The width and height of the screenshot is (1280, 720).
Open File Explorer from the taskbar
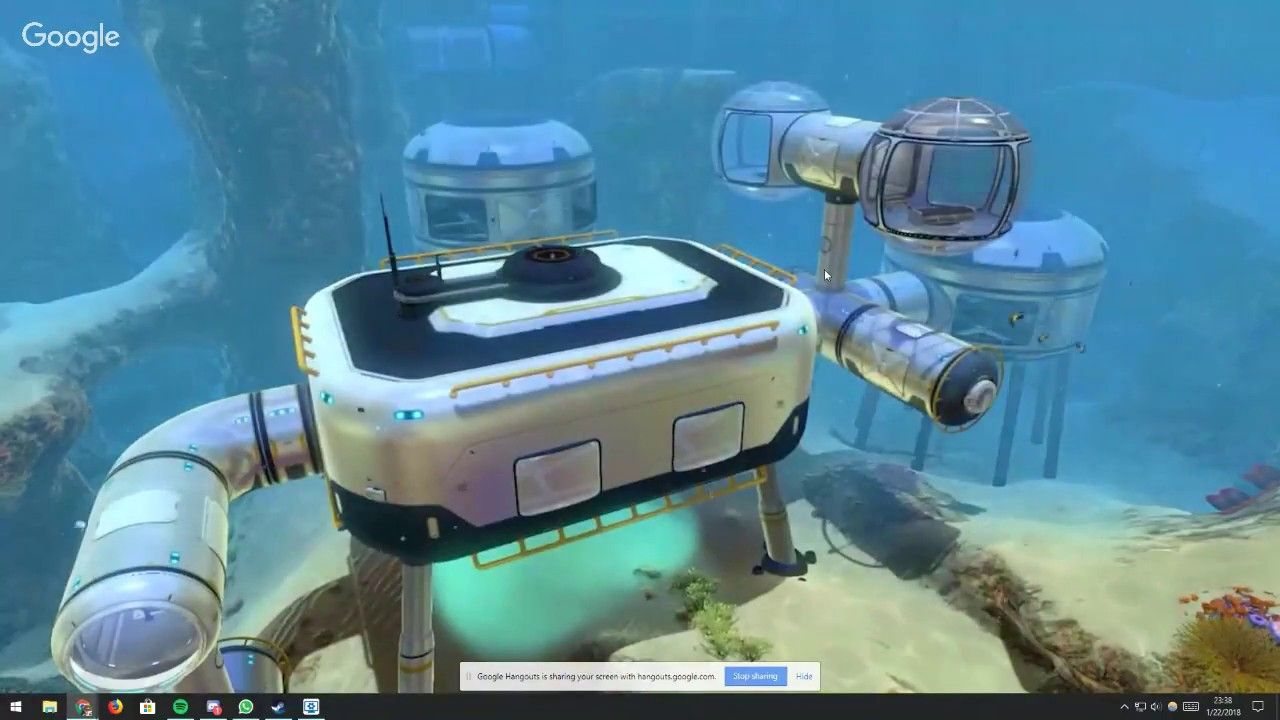[49, 707]
